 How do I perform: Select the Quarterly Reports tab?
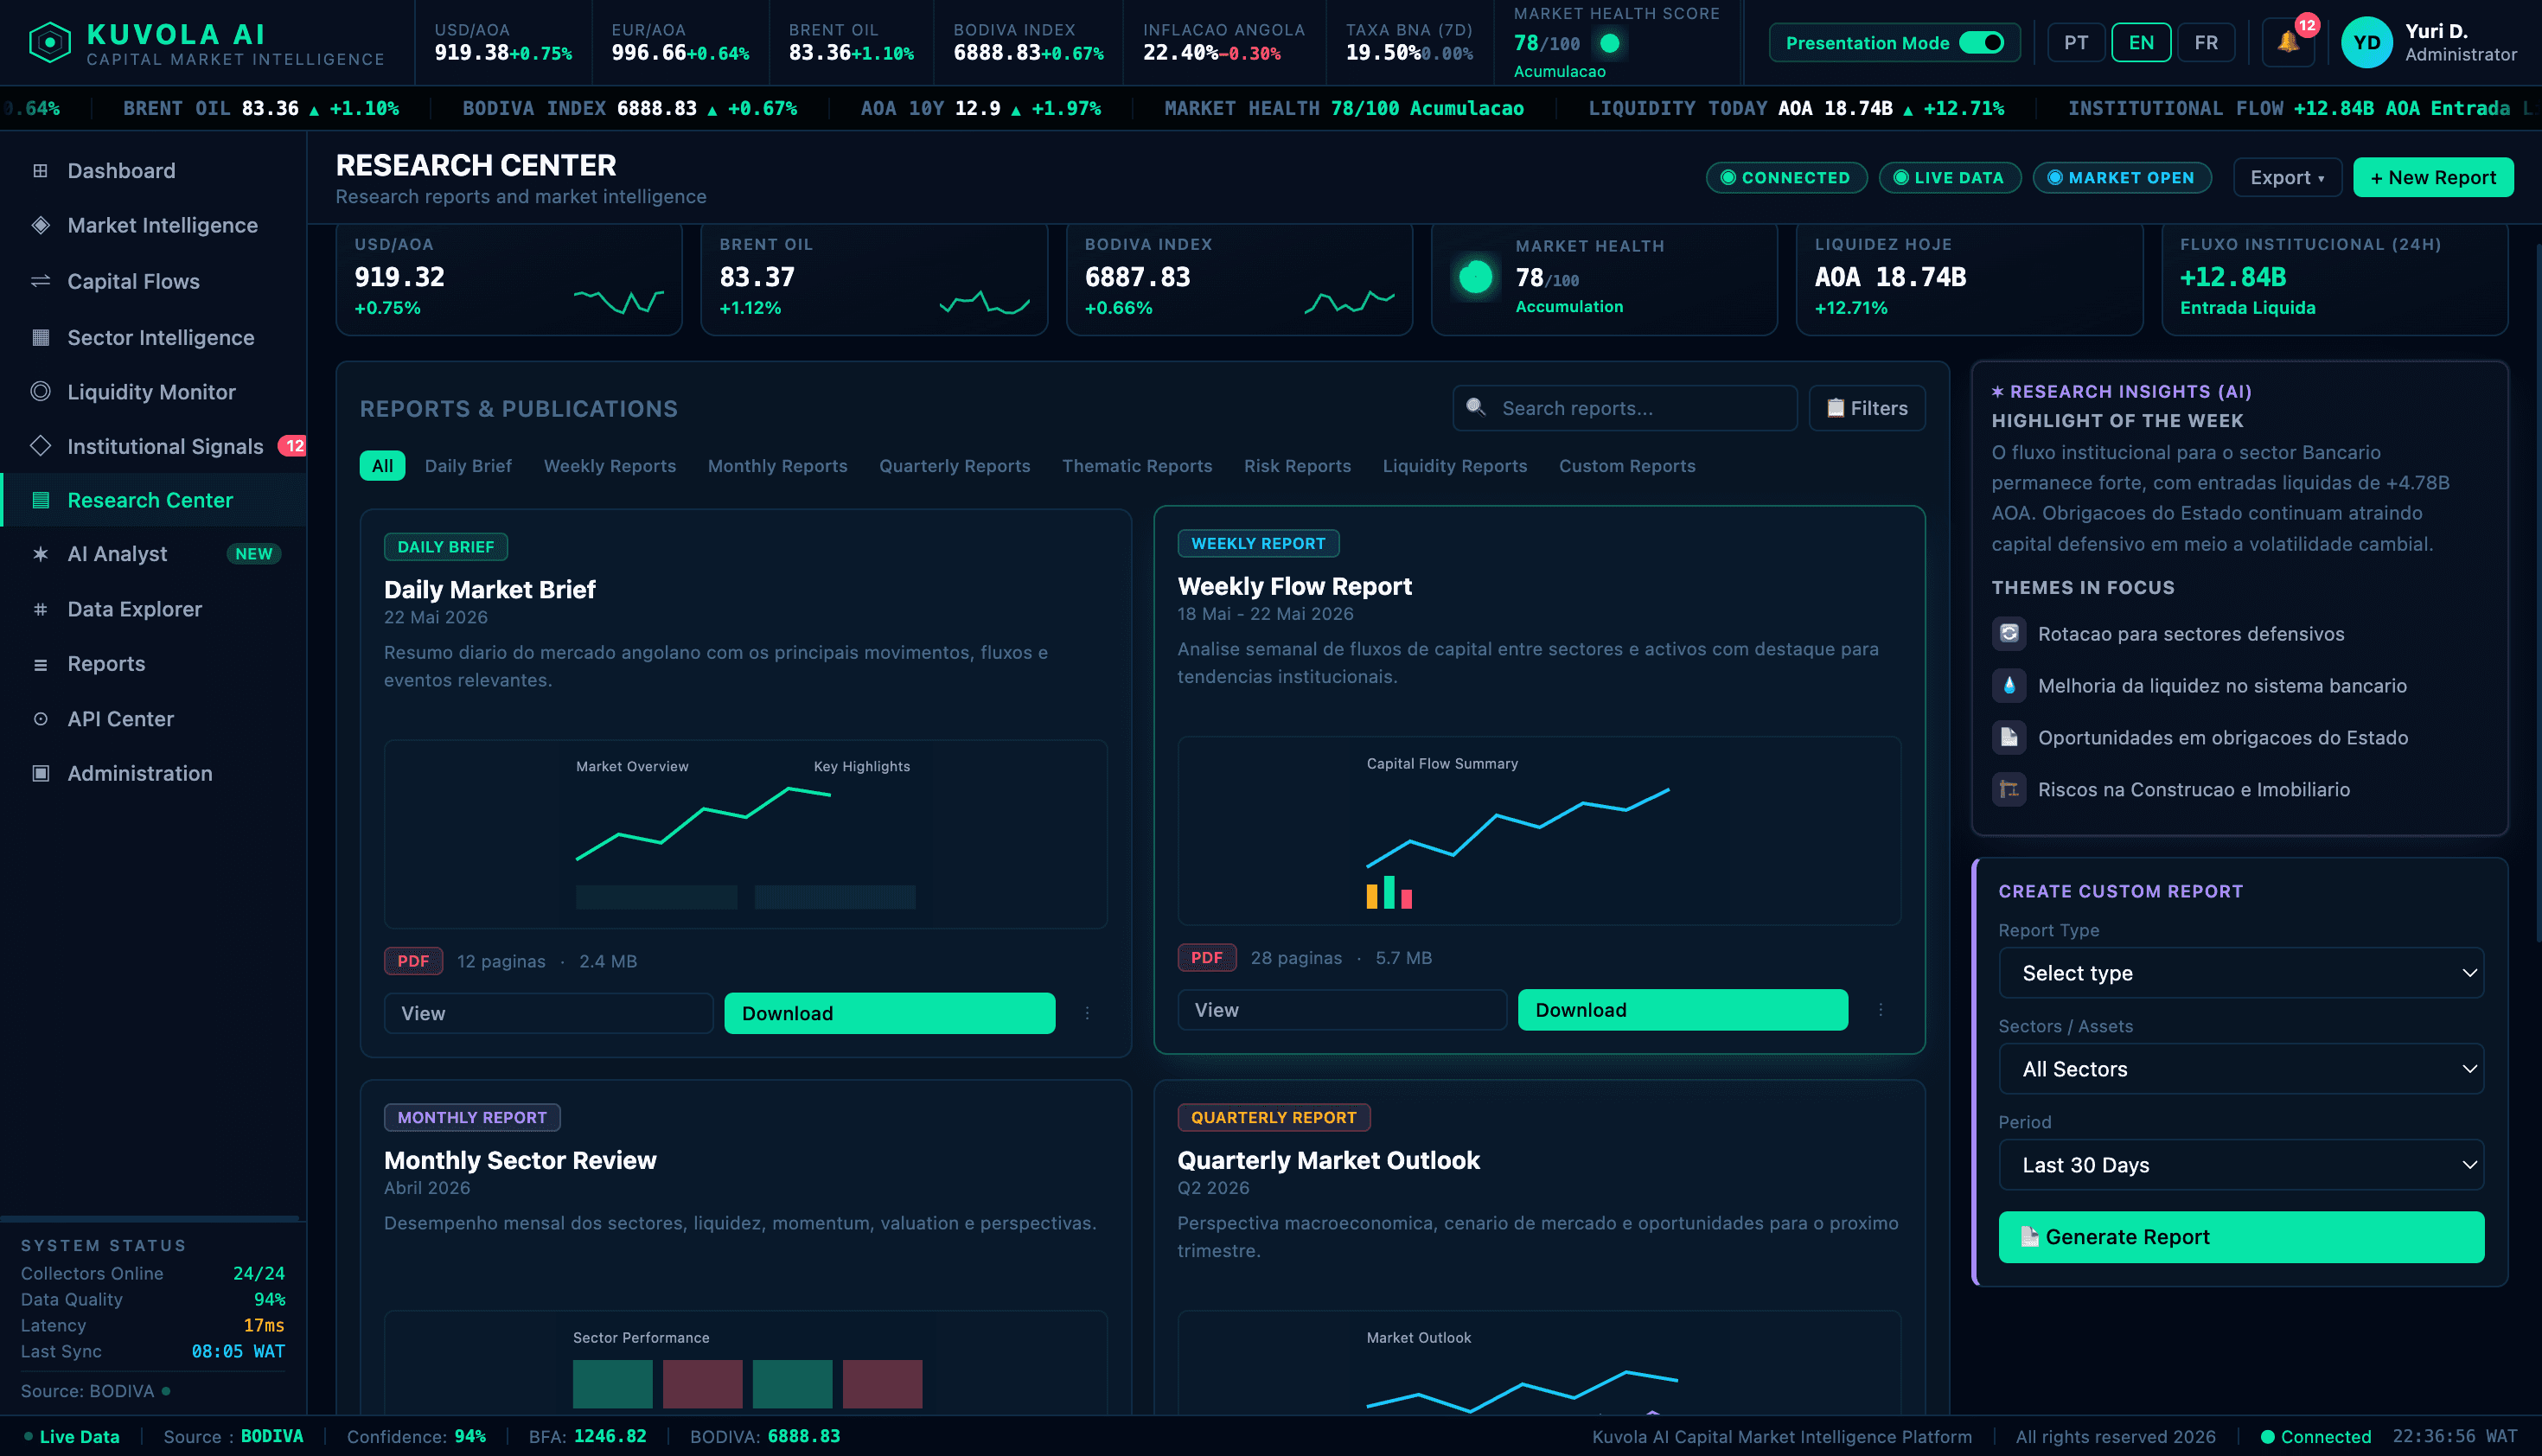pyautogui.click(x=954, y=466)
